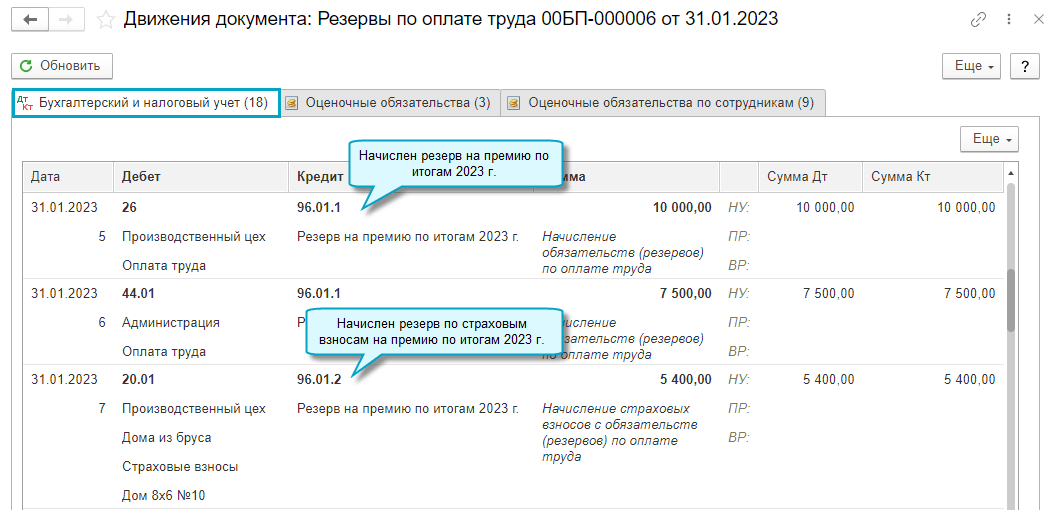The image size is (1046, 510).
Task: Click the Дебет column header
Action: point(201,177)
